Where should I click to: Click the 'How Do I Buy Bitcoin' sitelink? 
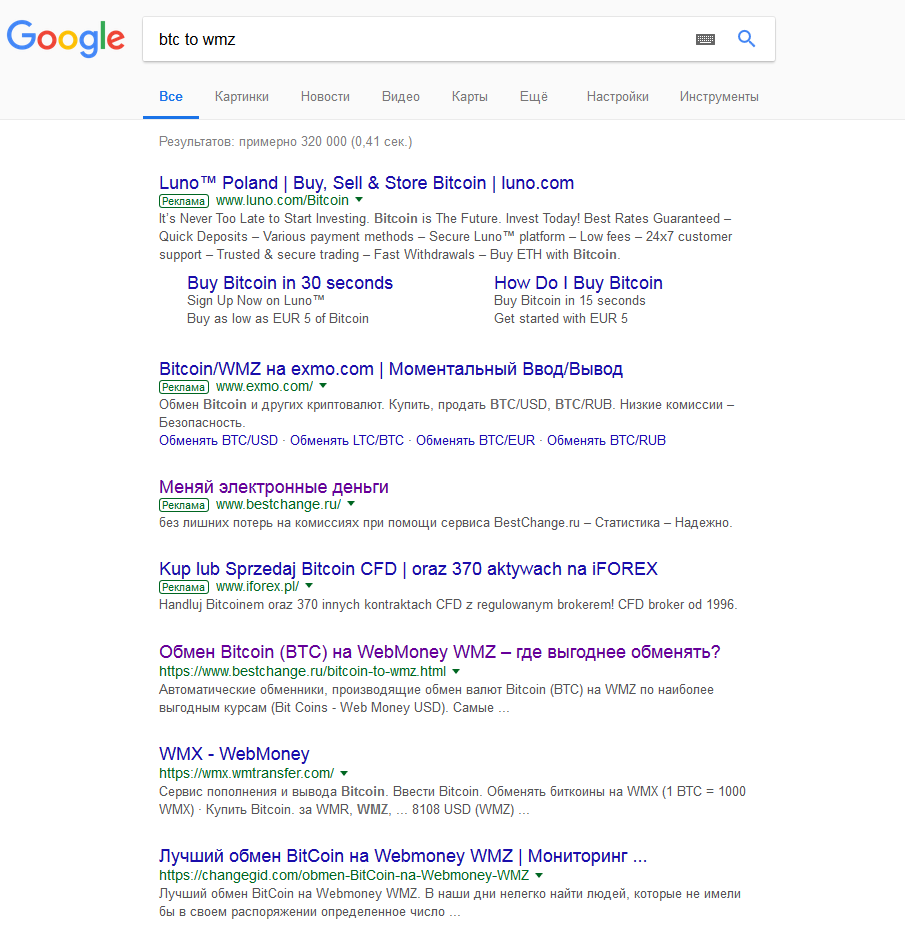(x=578, y=283)
